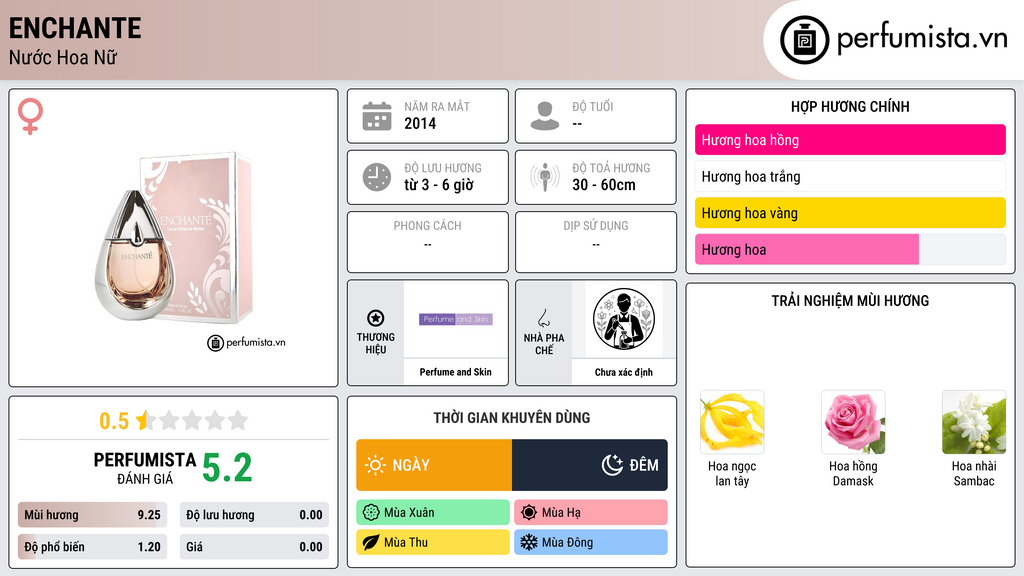This screenshot has width=1024, height=576.
Task: Click the Thời gian khuyên dùng heading
Action: coord(512,418)
